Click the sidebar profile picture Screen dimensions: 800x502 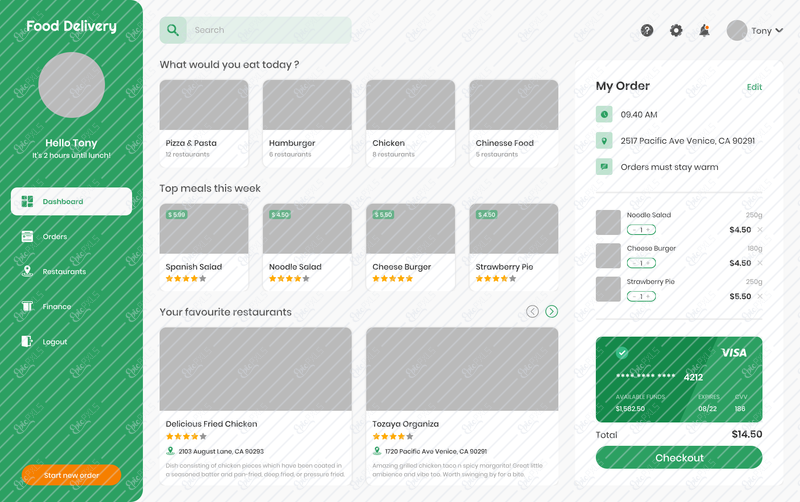tap(71, 85)
